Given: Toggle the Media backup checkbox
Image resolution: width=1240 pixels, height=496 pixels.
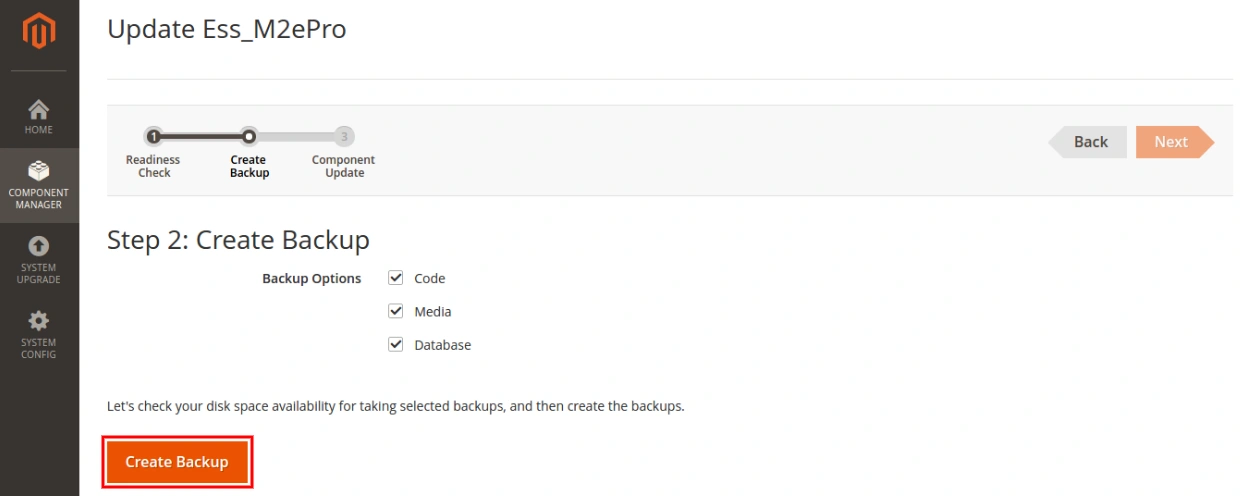Looking at the screenshot, I should (396, 311).
